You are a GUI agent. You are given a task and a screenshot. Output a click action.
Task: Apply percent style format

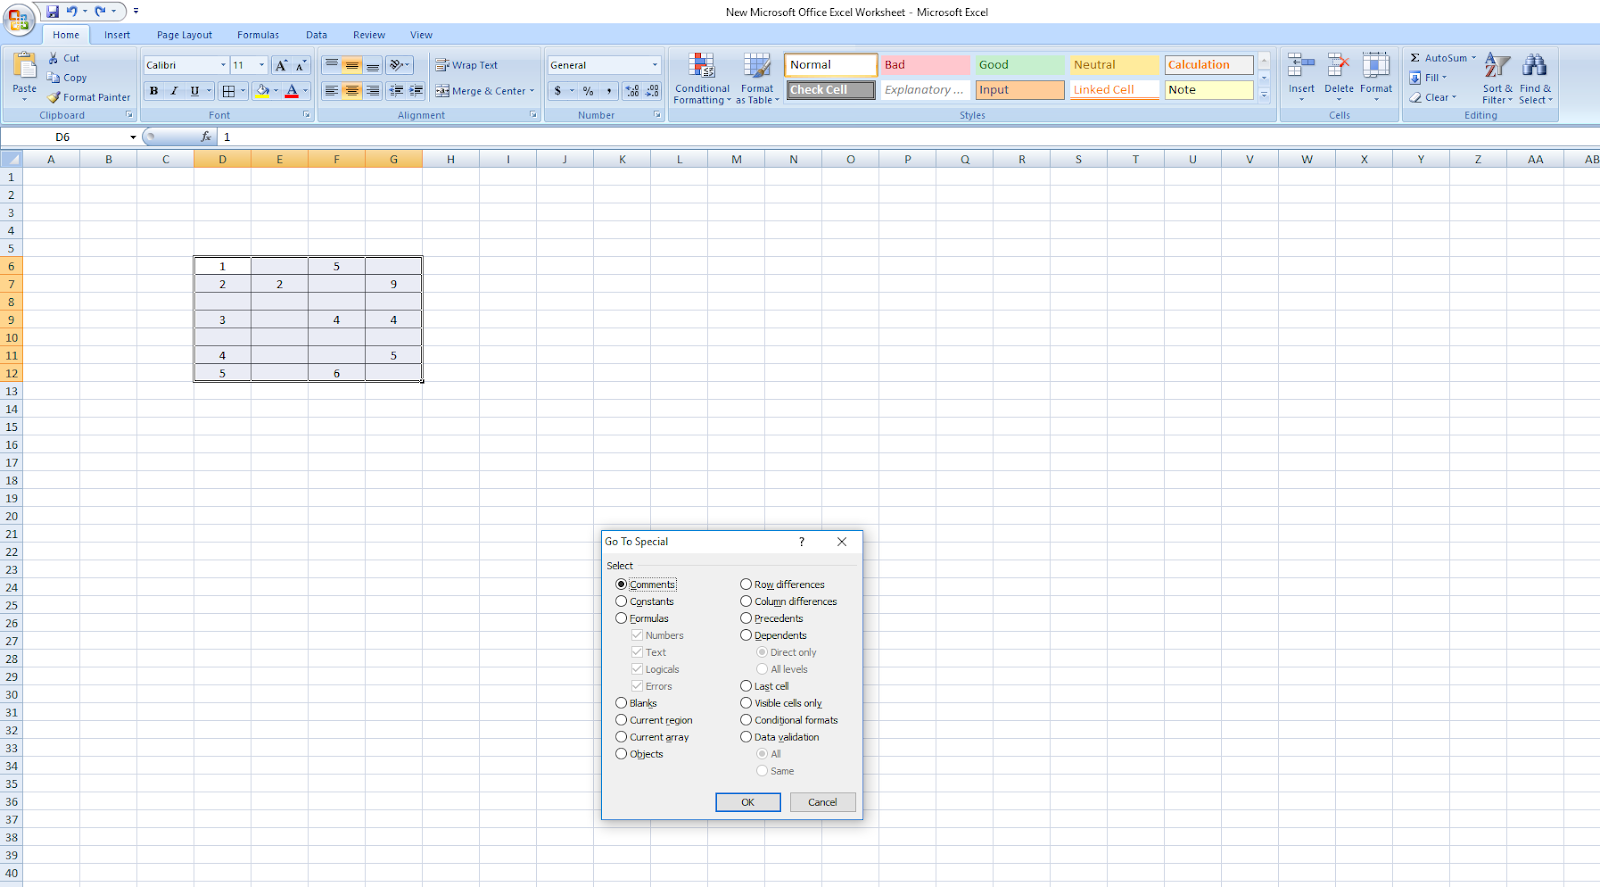[x=588, y=91]
